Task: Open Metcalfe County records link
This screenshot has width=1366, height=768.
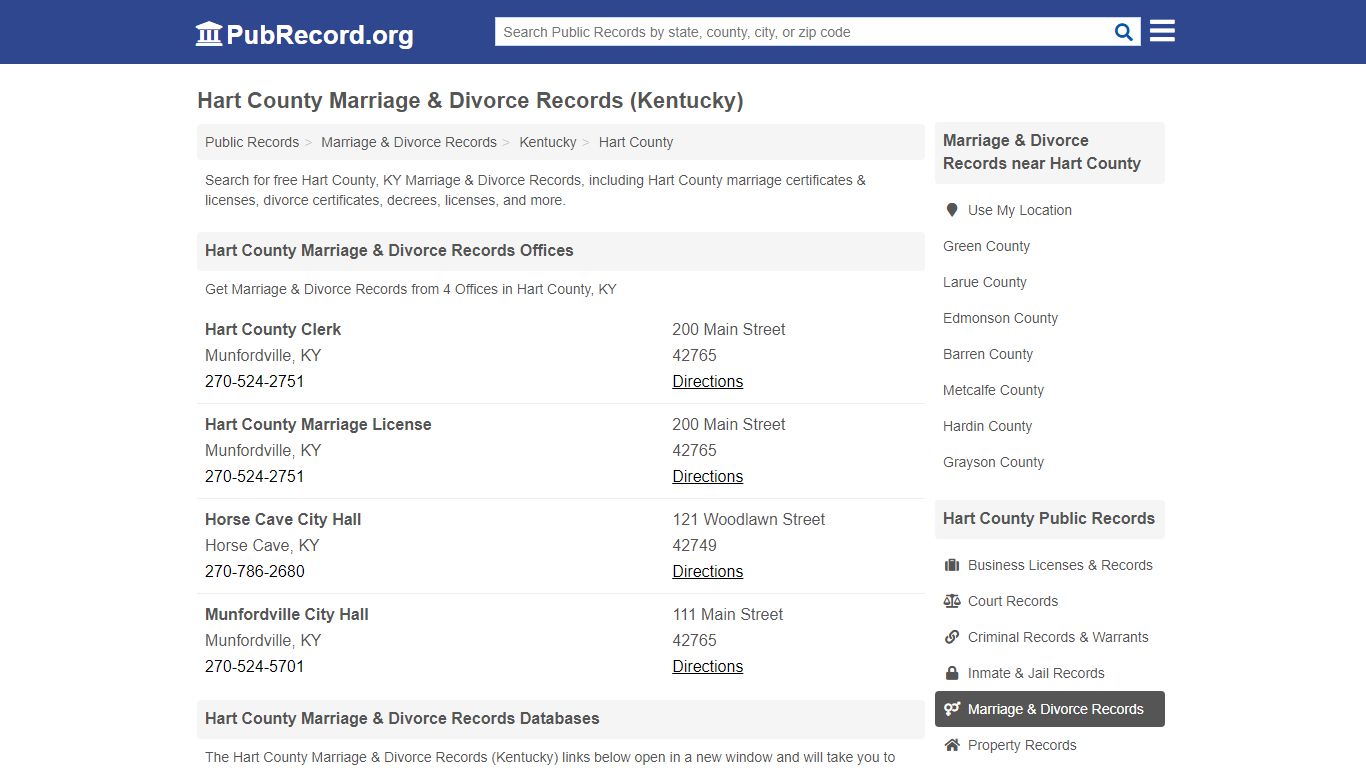Action: click(993, 390)
